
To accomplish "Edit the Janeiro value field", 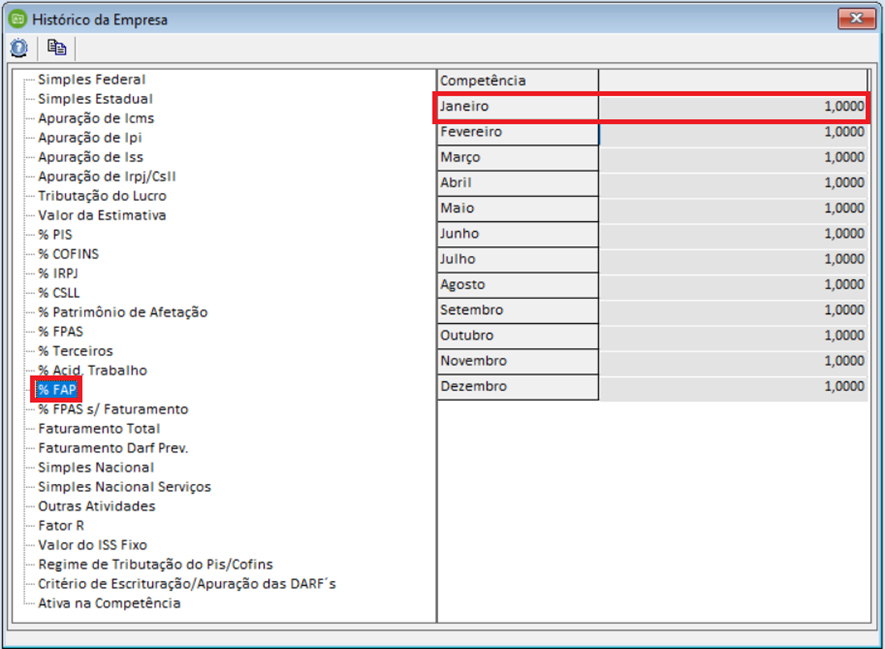I will pos(733,106).
